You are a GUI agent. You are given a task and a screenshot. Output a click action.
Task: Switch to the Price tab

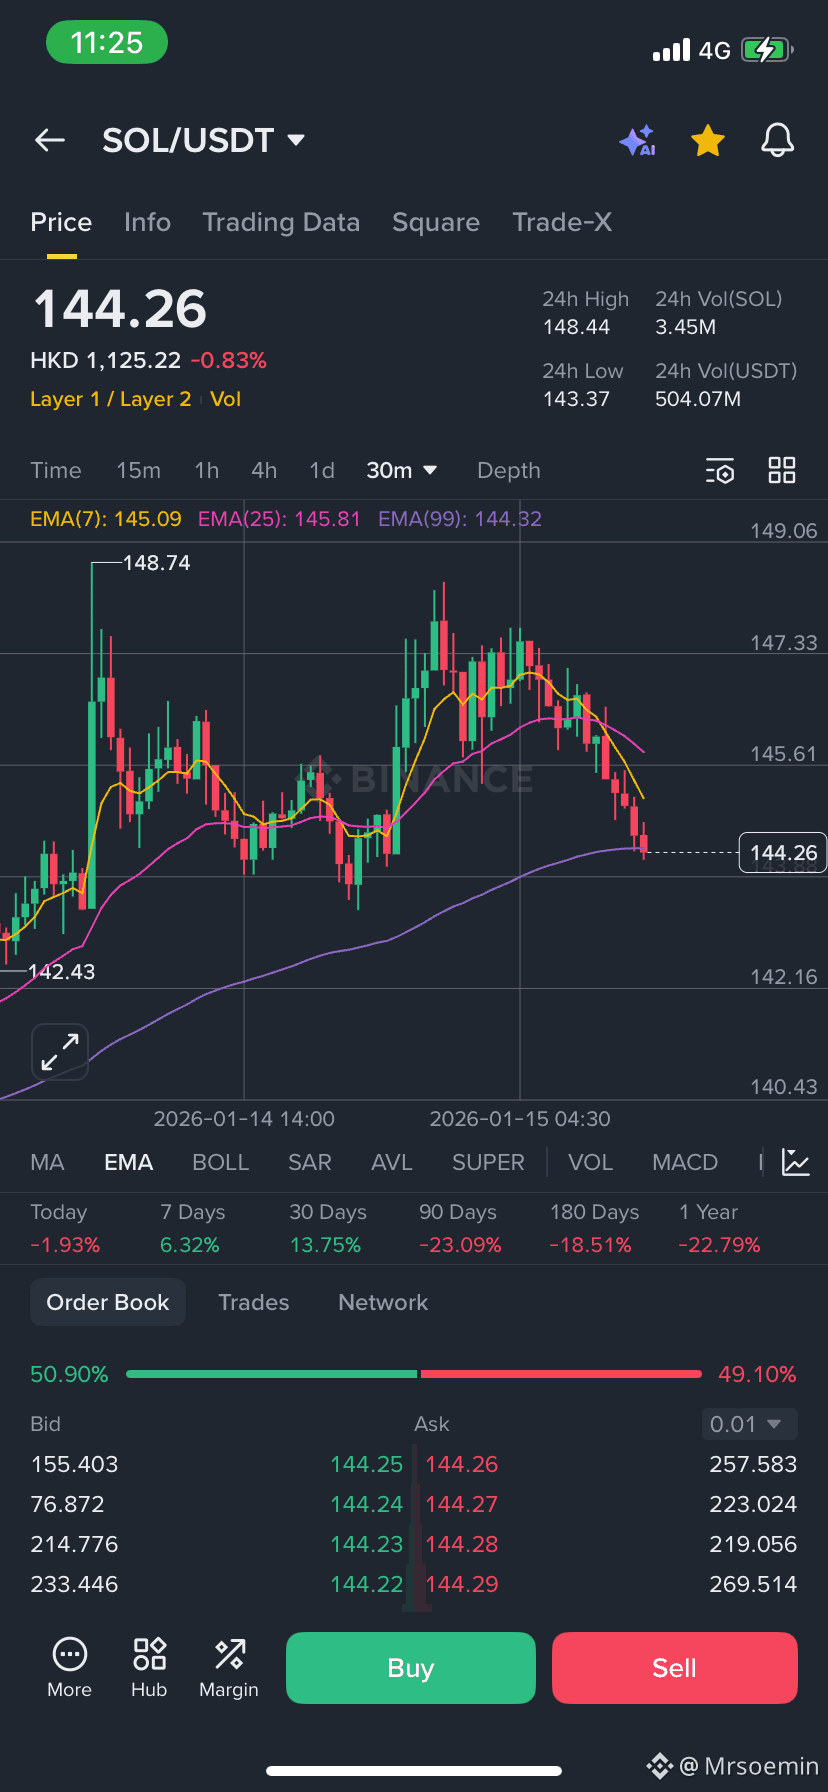[x=61, y=222]
